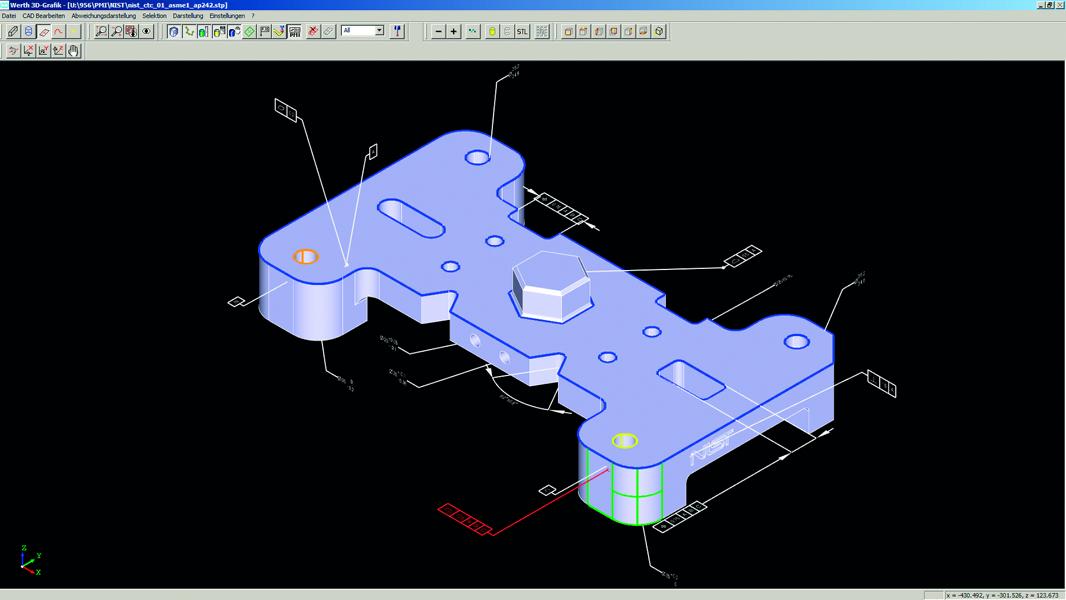Click the second magnifier zoom icon

116,31
